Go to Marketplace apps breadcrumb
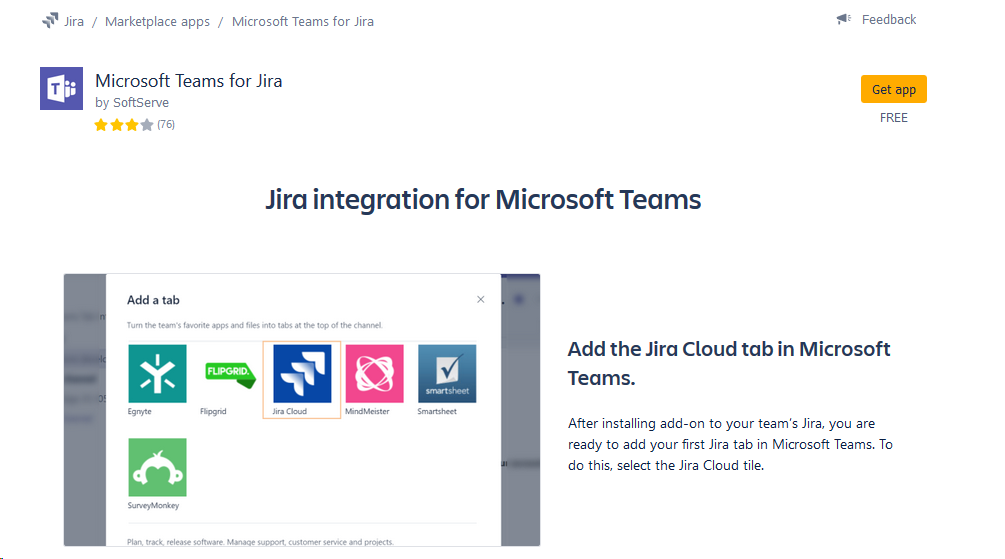 pos(157,21)
